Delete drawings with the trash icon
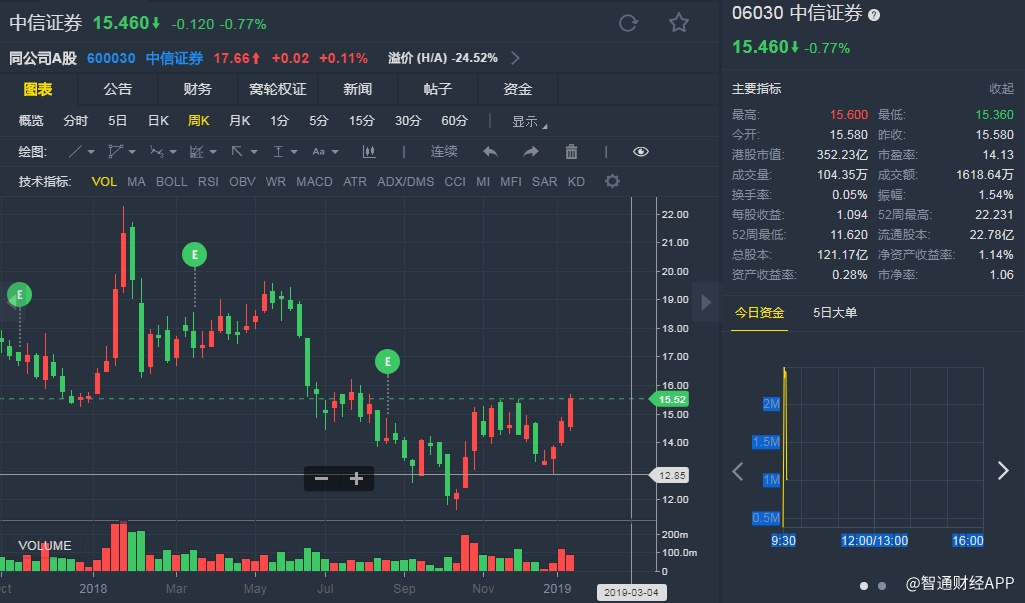 coord(571,152)
